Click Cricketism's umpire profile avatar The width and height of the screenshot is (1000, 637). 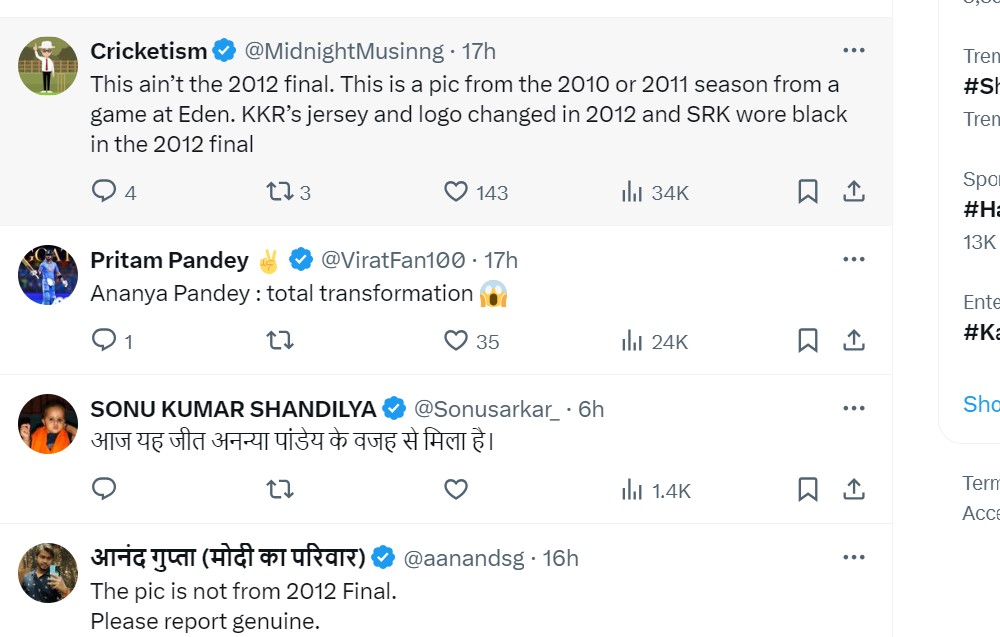48,66
